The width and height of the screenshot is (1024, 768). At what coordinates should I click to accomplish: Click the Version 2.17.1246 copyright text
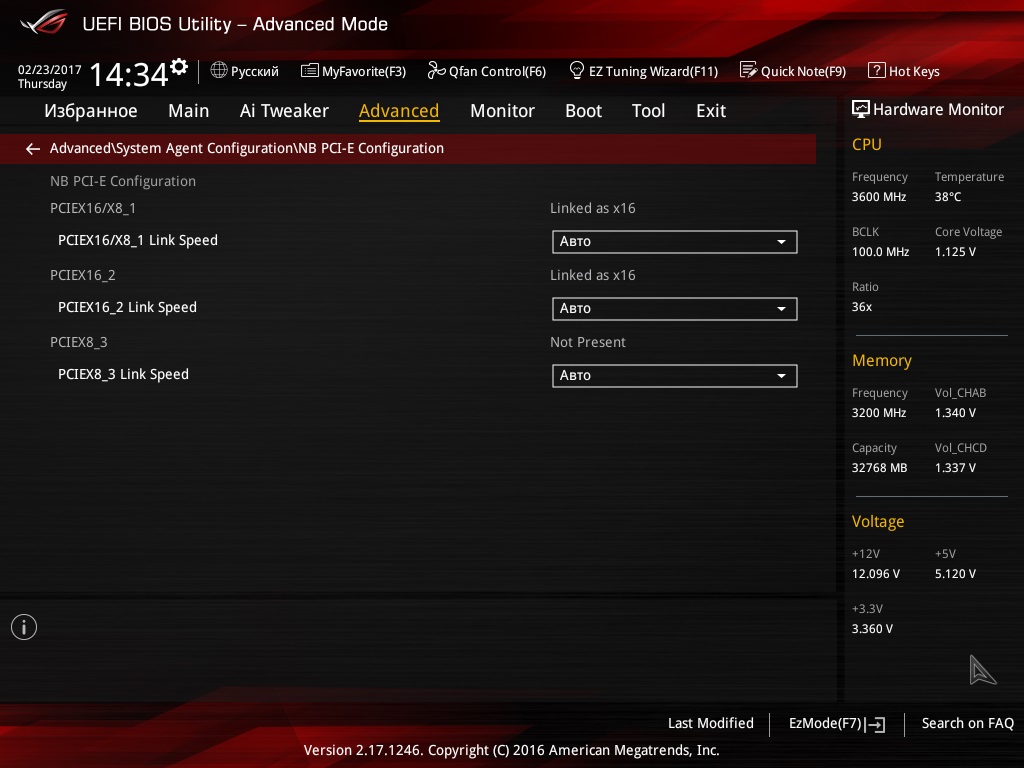pyautogui.click(x=511, y=750)
